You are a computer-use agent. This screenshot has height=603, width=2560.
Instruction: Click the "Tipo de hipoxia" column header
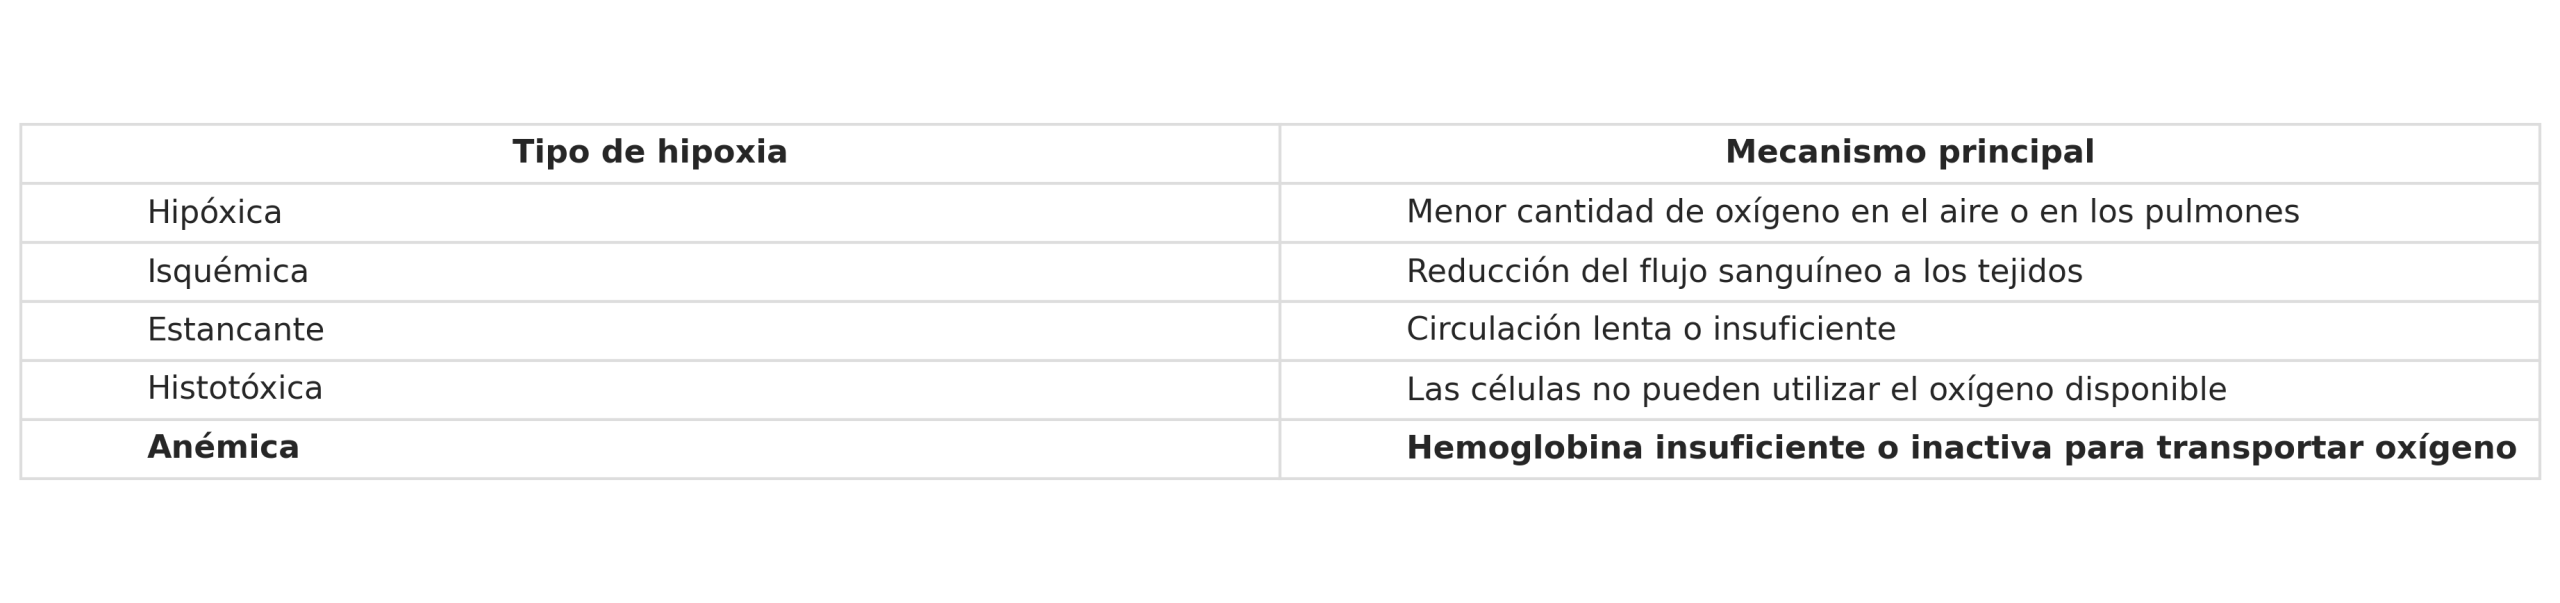click(x=649, y=153)
